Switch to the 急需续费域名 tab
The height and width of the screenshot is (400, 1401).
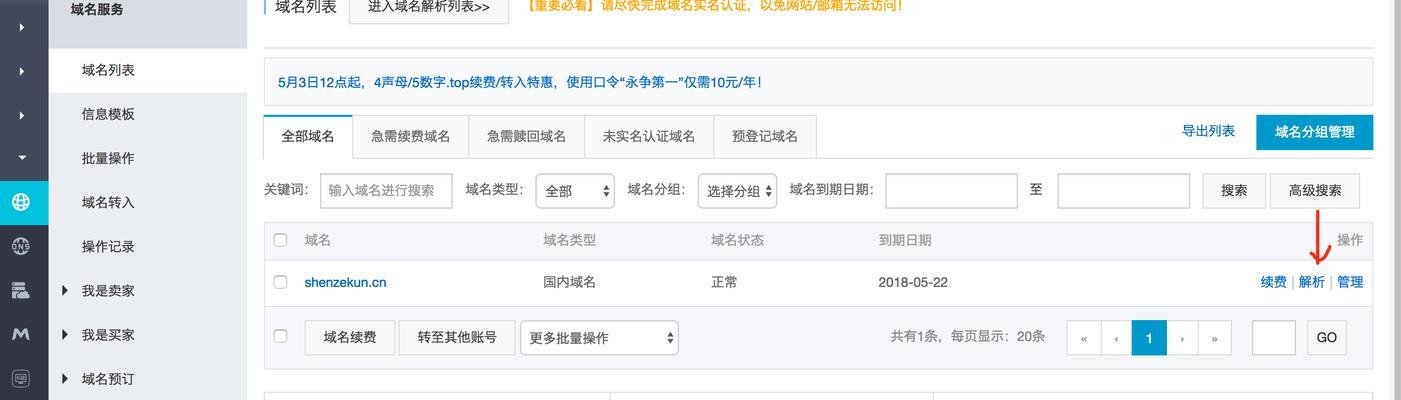click(410, 136)
